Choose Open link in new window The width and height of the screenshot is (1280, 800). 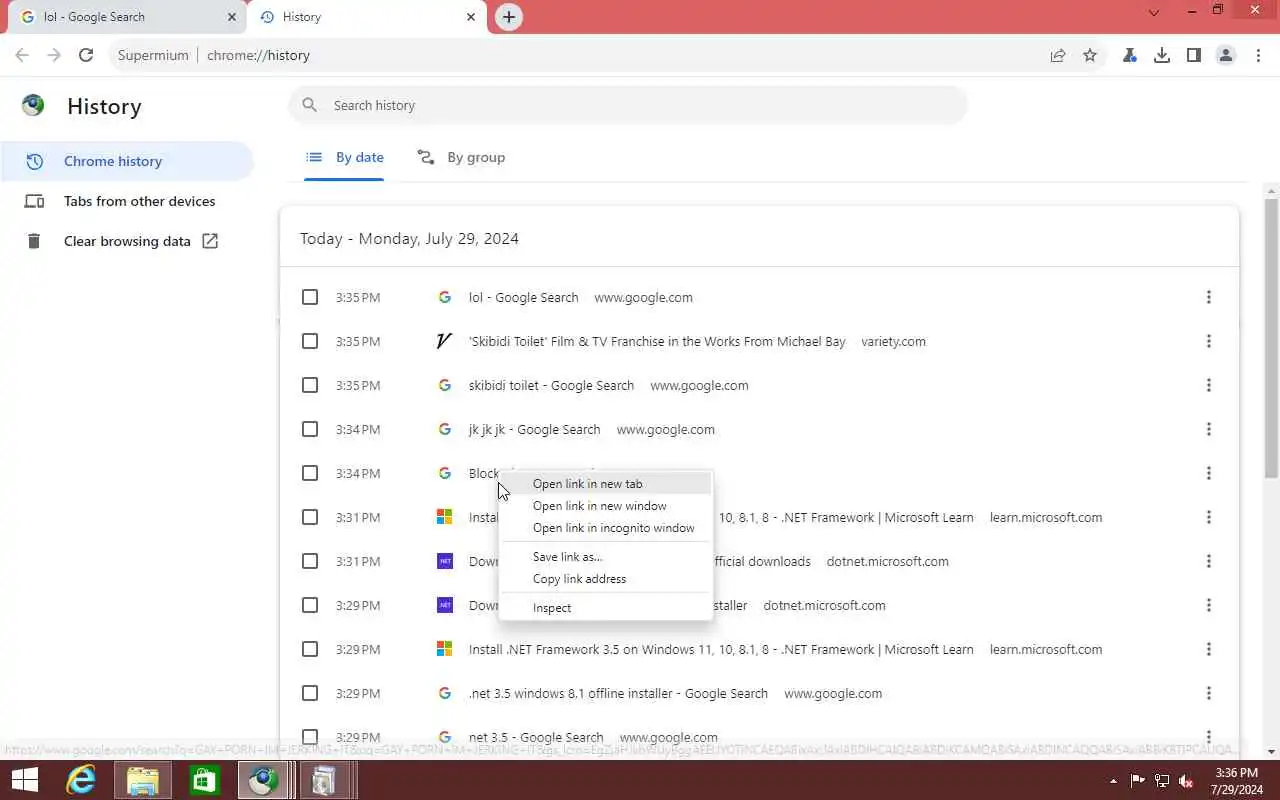click(606, 506)
